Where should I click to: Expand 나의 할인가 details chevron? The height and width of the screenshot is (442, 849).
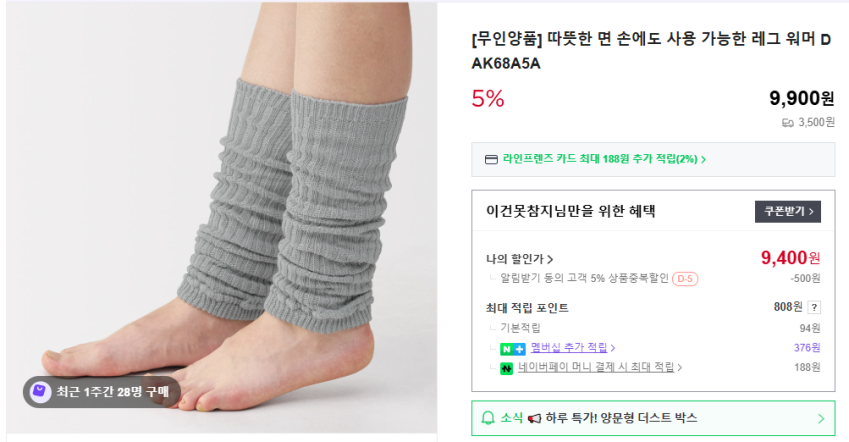[x=550, y=259]
